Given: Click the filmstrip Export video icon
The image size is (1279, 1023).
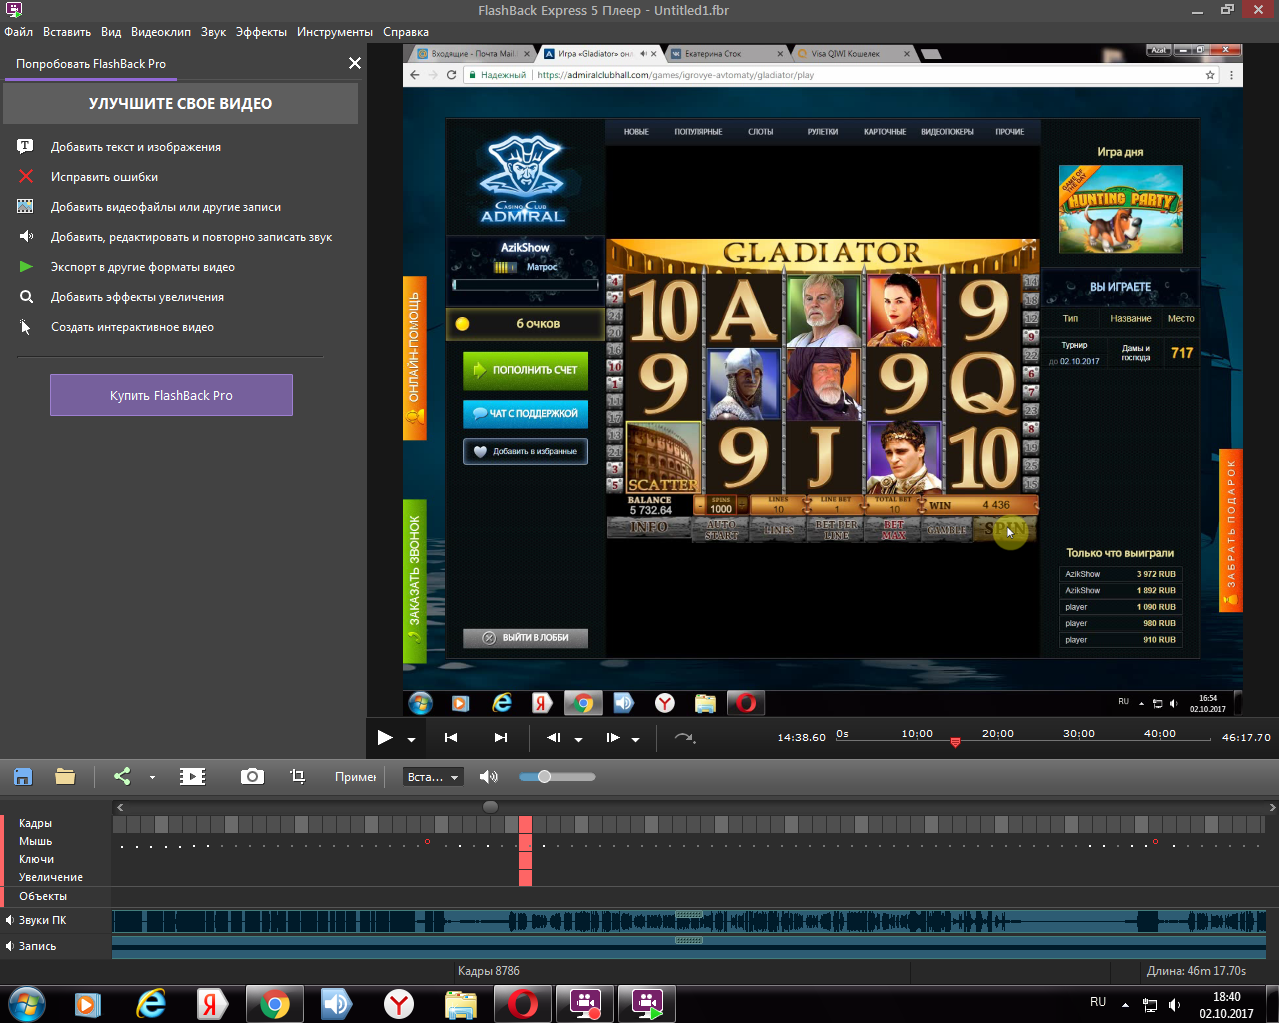Looking at the screenshot, I should point(192,776).
